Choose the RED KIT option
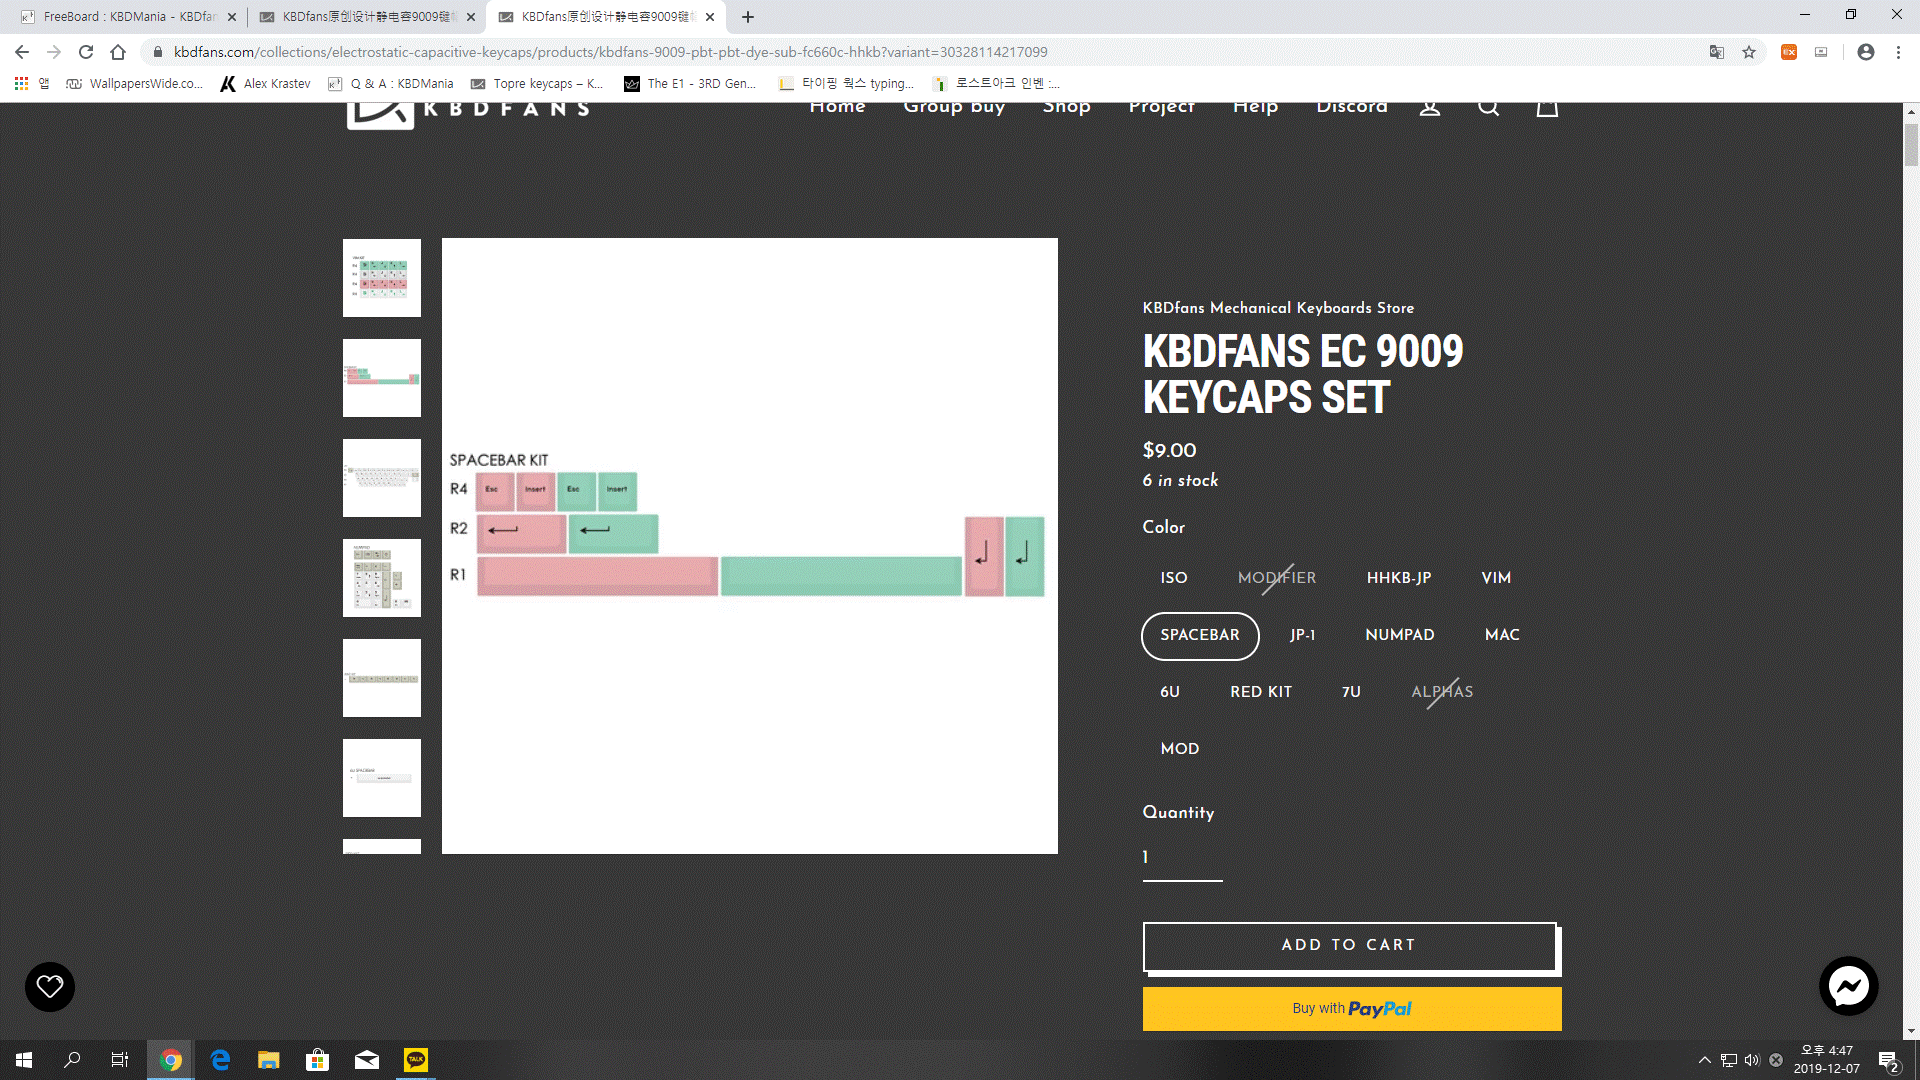Image resolution: width=1920 pixels, height=1080 pixels. pos(1261,692)
